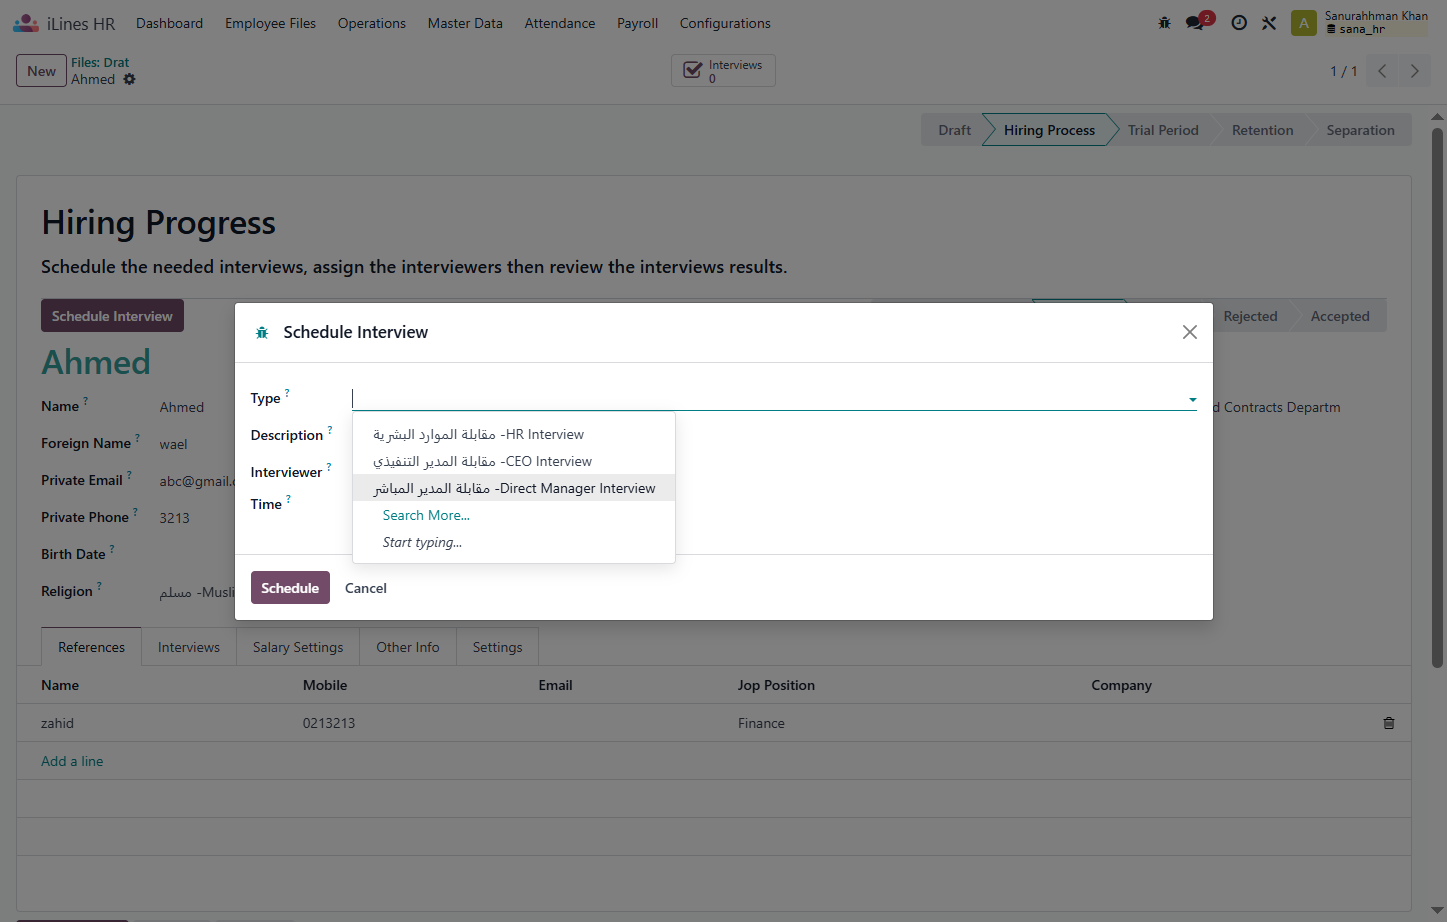Click the Accepted hiring stage
The width and height of the screenshot is (1447, 922).
pyautogui.click(x=1340, y=316)
